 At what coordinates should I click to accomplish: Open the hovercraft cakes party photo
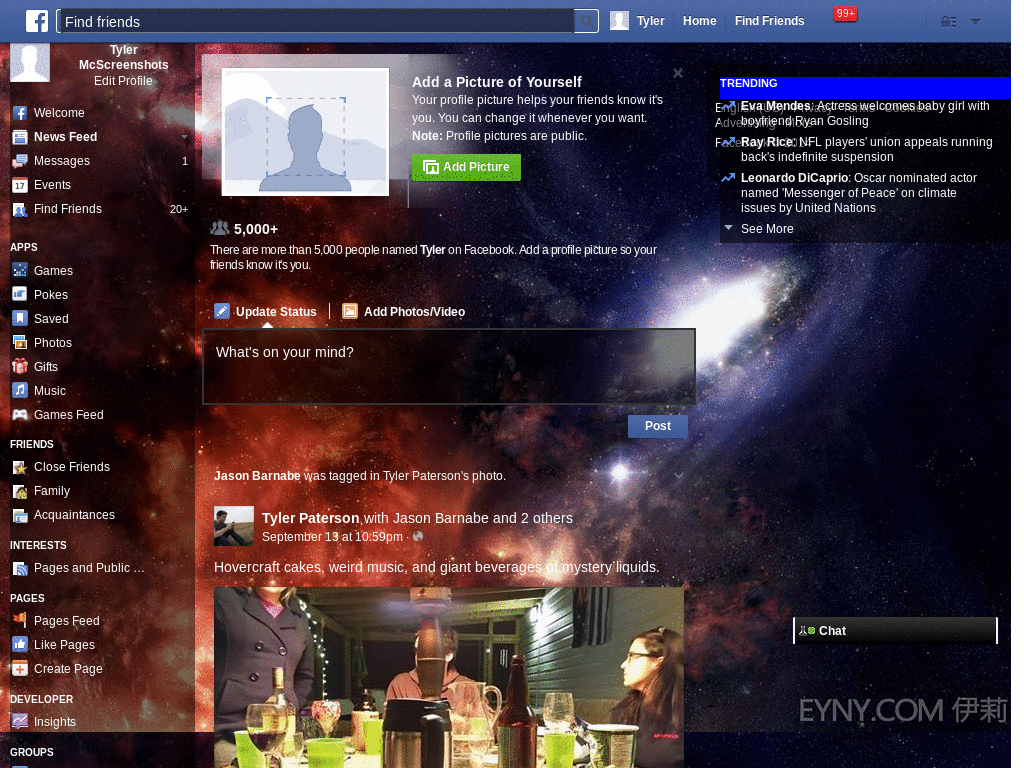pos(449,678)
